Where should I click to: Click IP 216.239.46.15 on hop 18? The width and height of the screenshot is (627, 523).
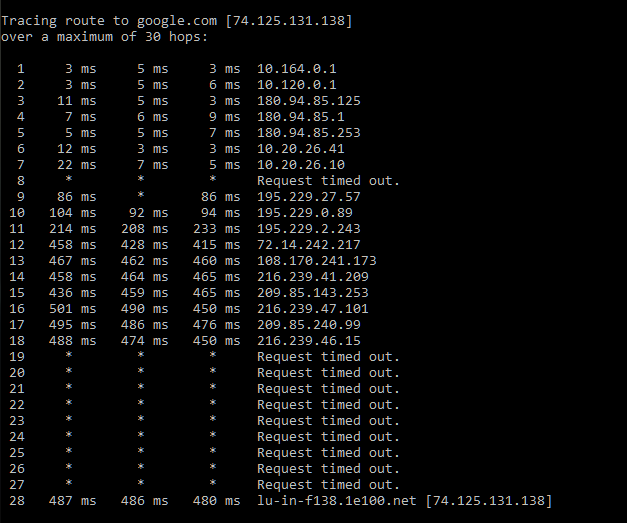pyautogui.click(x=309, y=341)
